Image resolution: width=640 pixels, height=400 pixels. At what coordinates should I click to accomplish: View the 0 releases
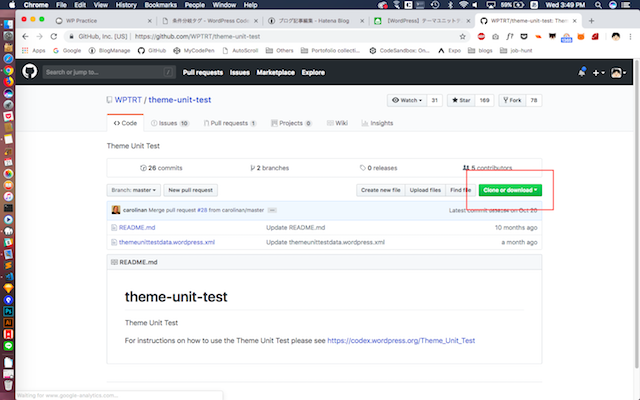[x=378, y=168]
